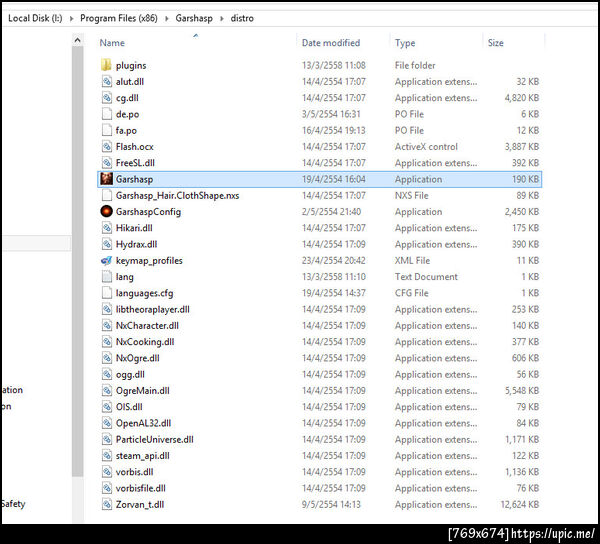The width and height of the screenshot is (600, 544).
Task: Select the ogg.dll file icon
Action: pos(106,374)
